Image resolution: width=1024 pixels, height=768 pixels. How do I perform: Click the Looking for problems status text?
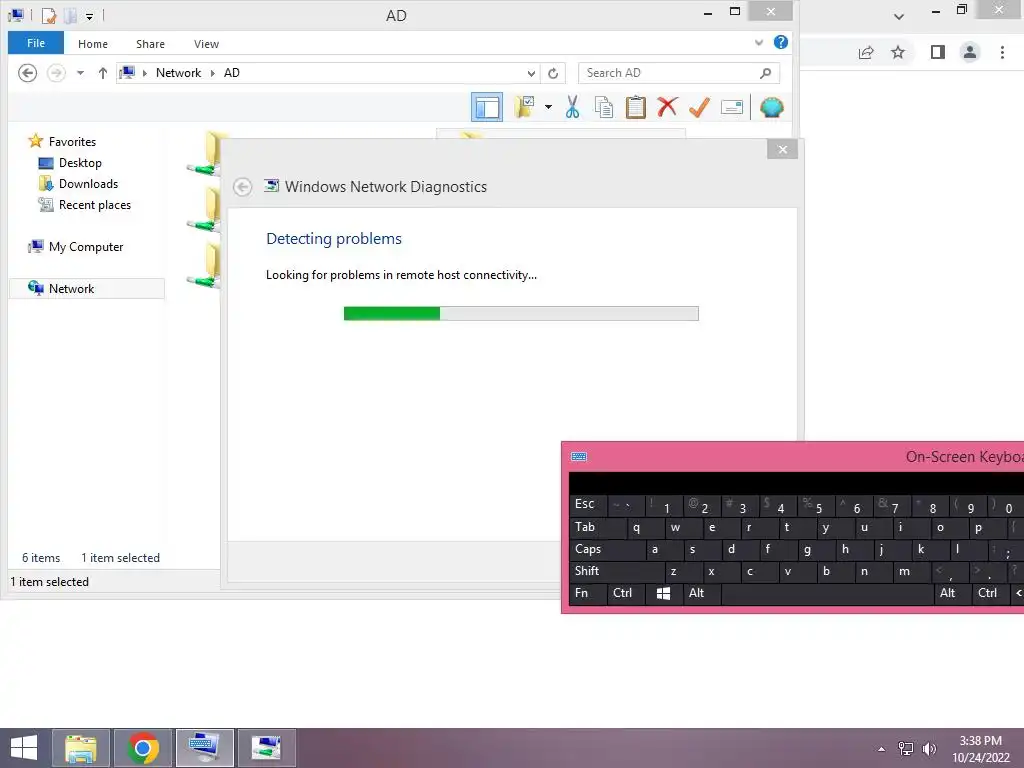click(401, 275)
